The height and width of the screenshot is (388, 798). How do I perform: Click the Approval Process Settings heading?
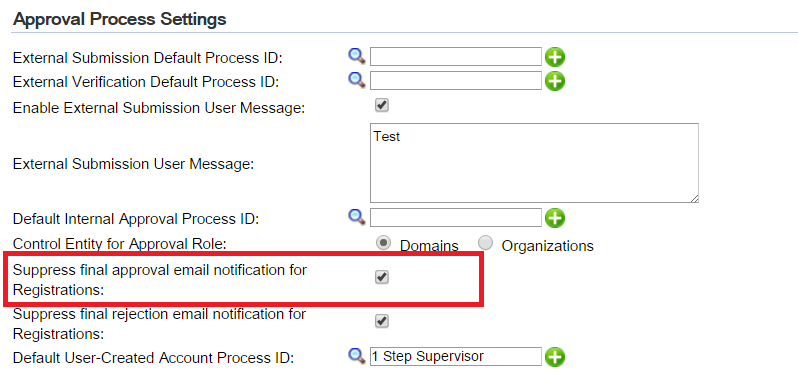pos(120,19)
